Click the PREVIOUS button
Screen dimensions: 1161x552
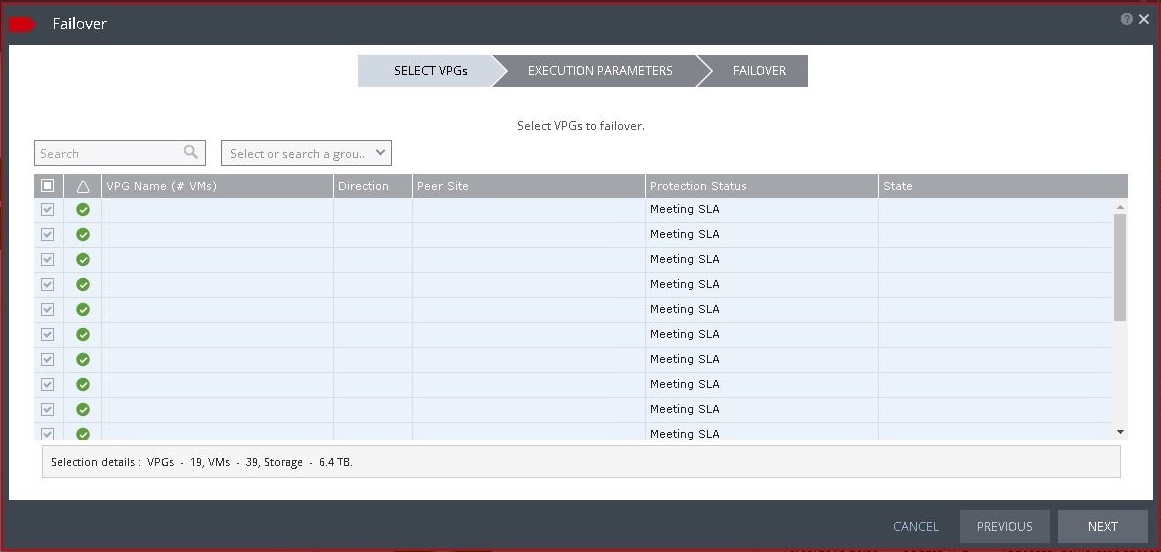point(1005,527)
